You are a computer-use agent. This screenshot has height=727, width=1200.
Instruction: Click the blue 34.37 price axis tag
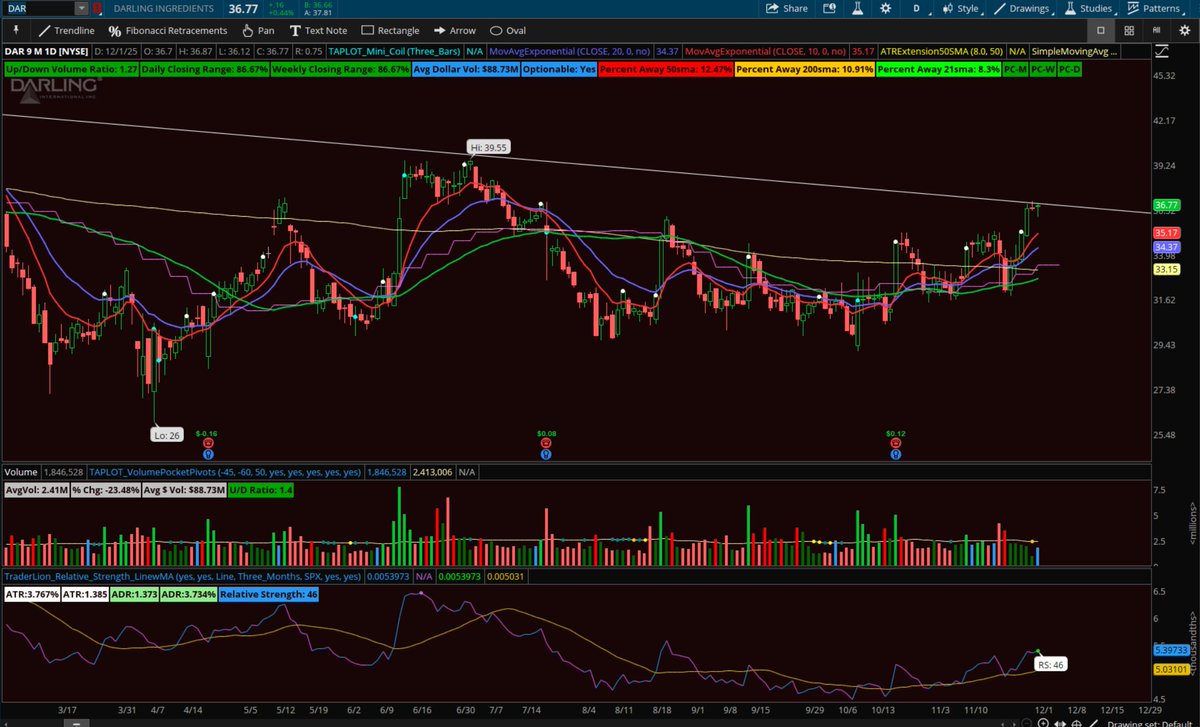coord(1167,246)
